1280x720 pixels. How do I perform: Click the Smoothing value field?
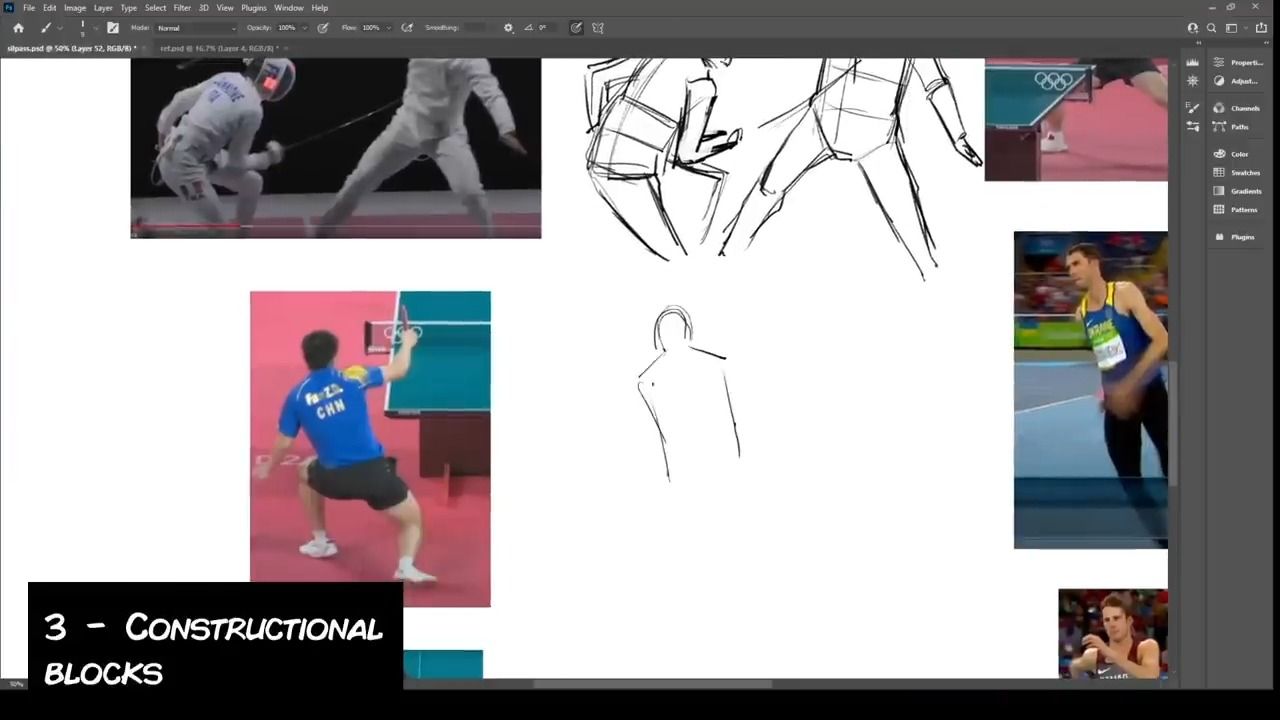coord(476,28)
